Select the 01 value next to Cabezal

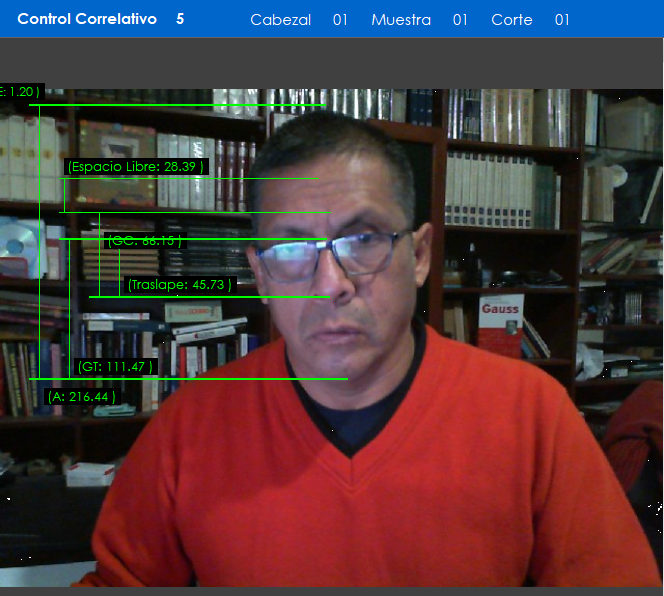click(x=340, y=20)
